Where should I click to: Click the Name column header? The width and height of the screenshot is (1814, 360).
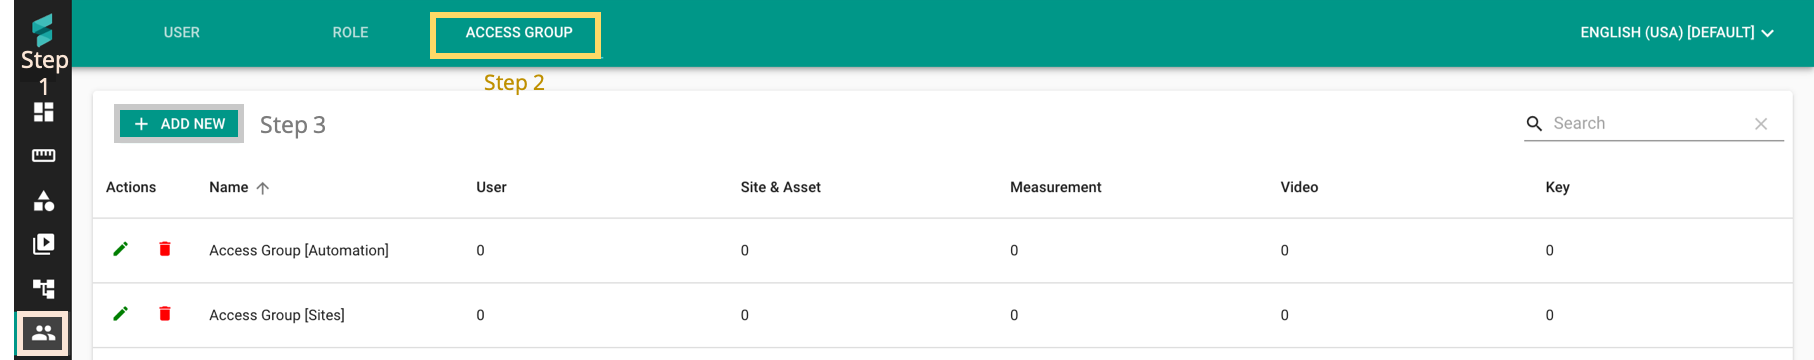[228, 187]
